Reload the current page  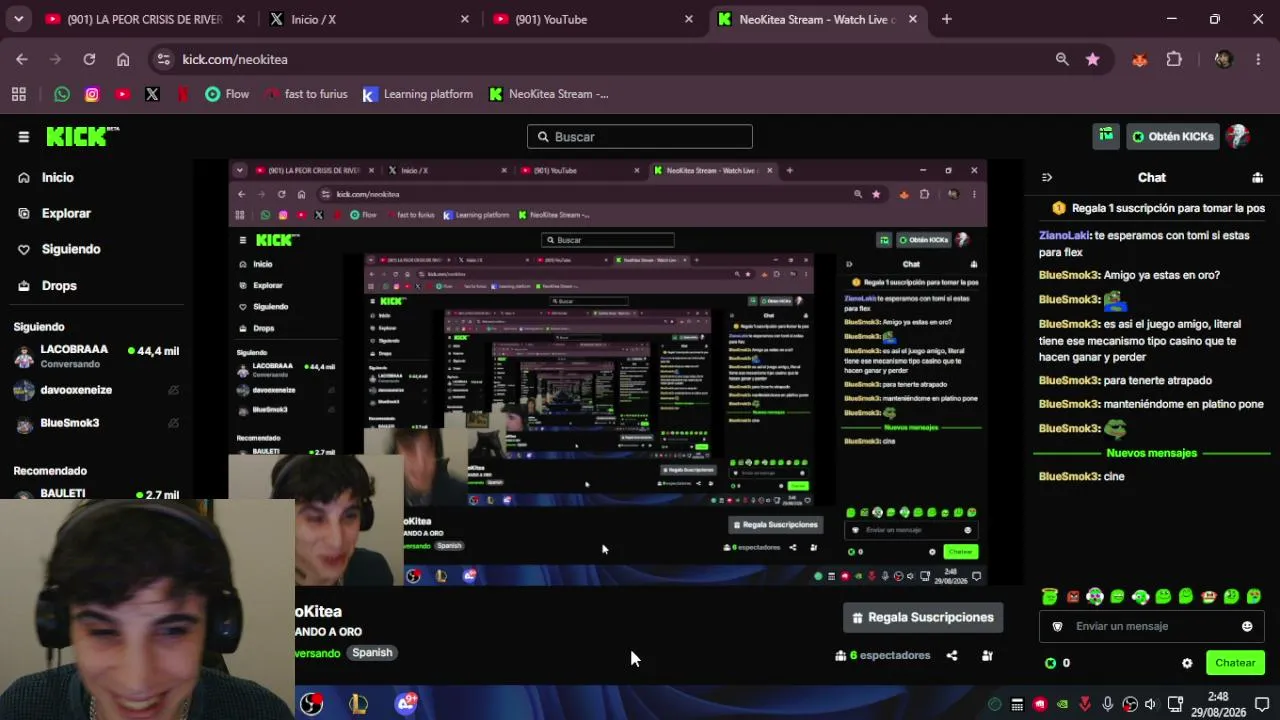pos(89,59)
